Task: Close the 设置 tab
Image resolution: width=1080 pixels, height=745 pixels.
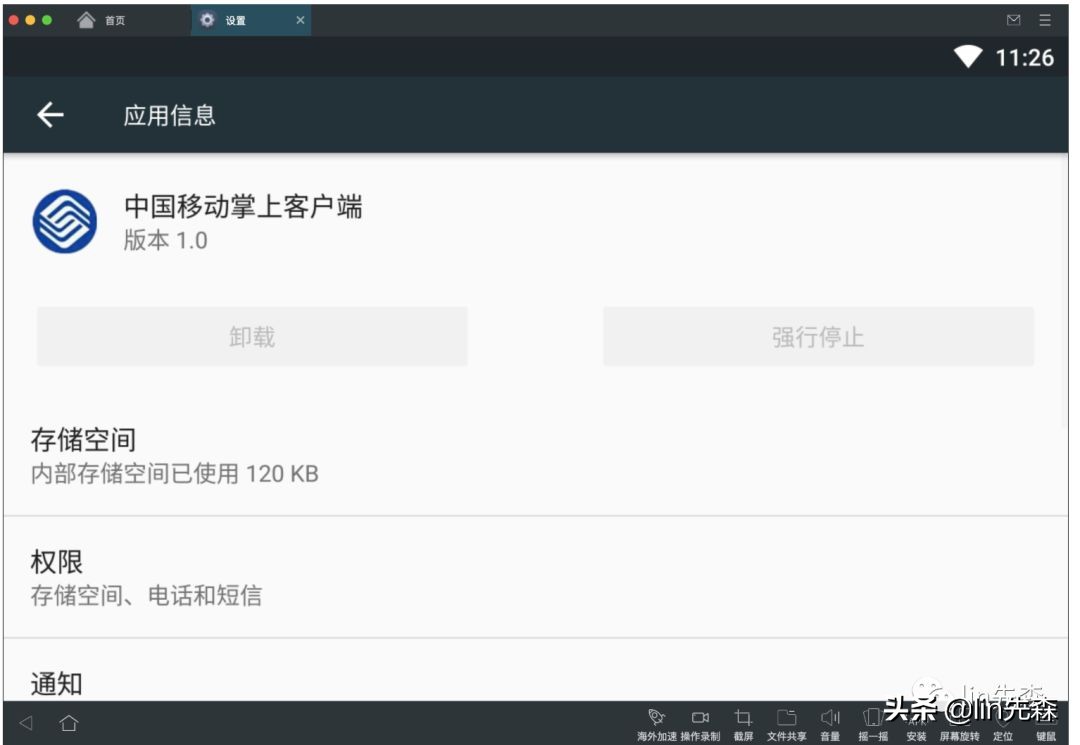Action: tap(300, 20)
